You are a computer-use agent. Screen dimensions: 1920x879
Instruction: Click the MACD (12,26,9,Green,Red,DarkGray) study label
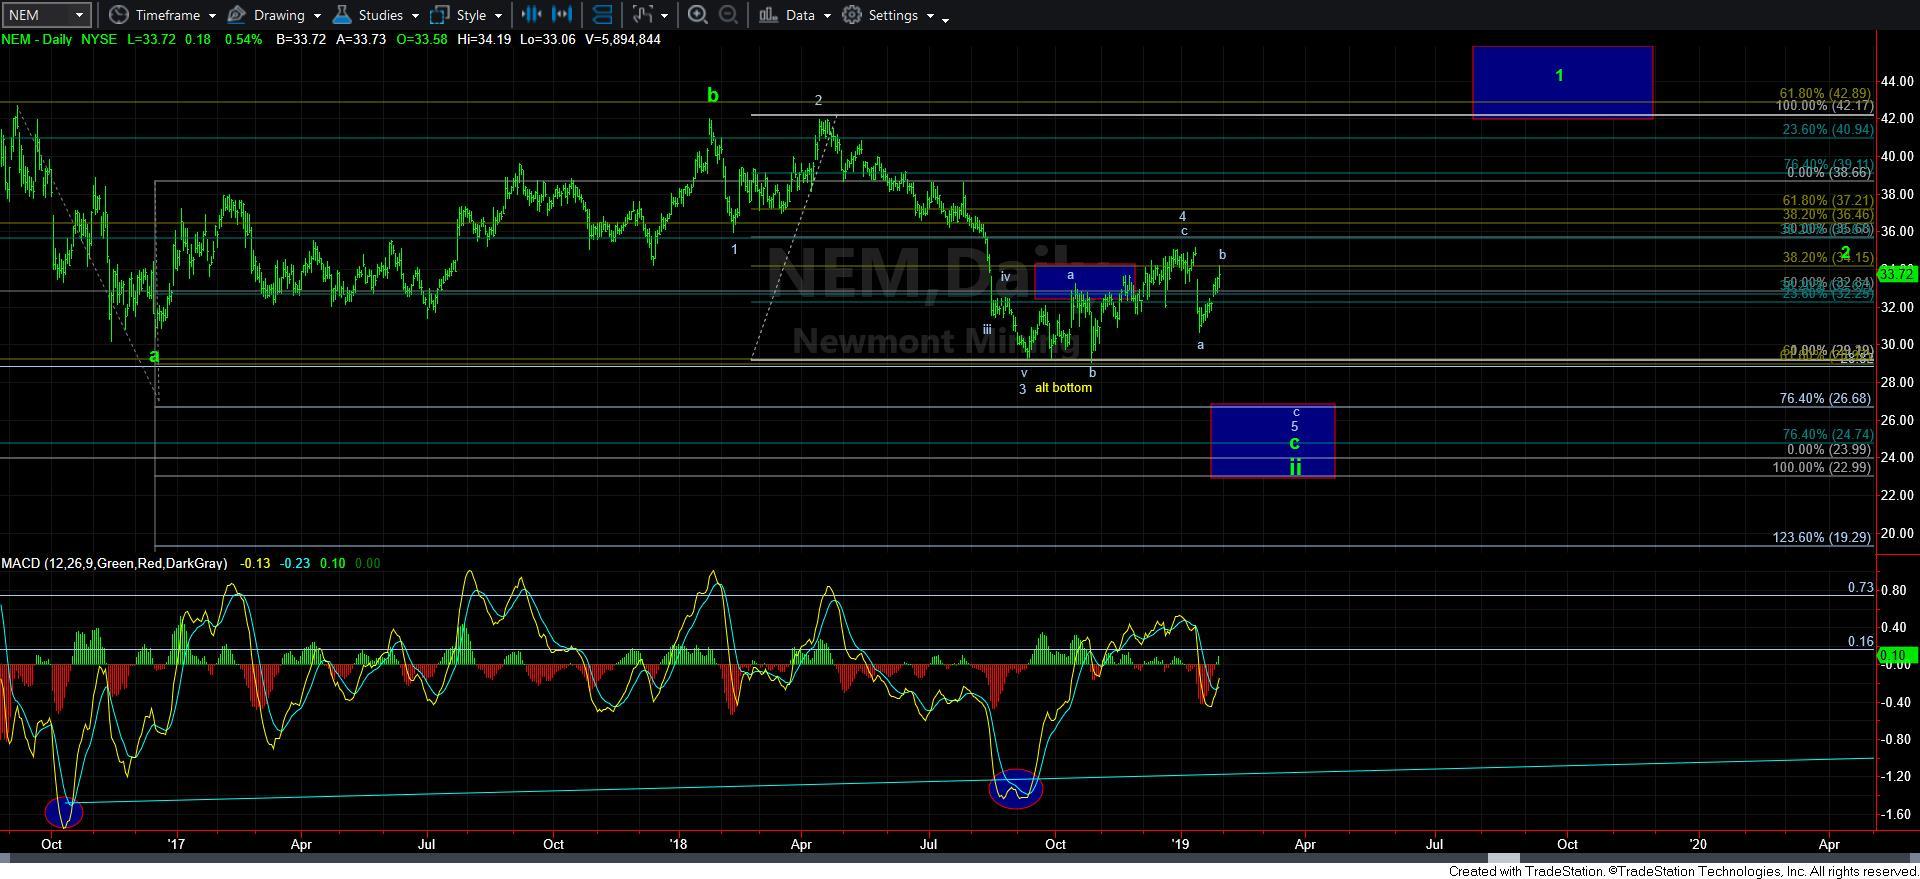pos(114,563)
